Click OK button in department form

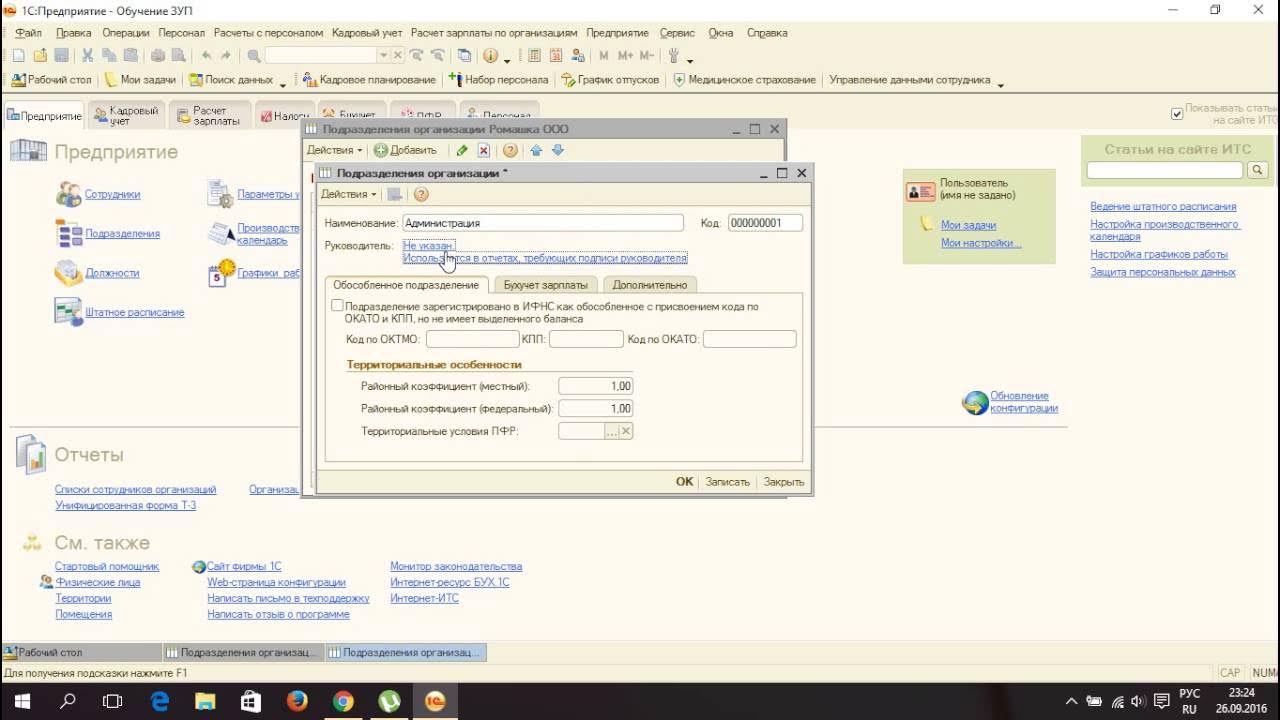coord(684,481)
